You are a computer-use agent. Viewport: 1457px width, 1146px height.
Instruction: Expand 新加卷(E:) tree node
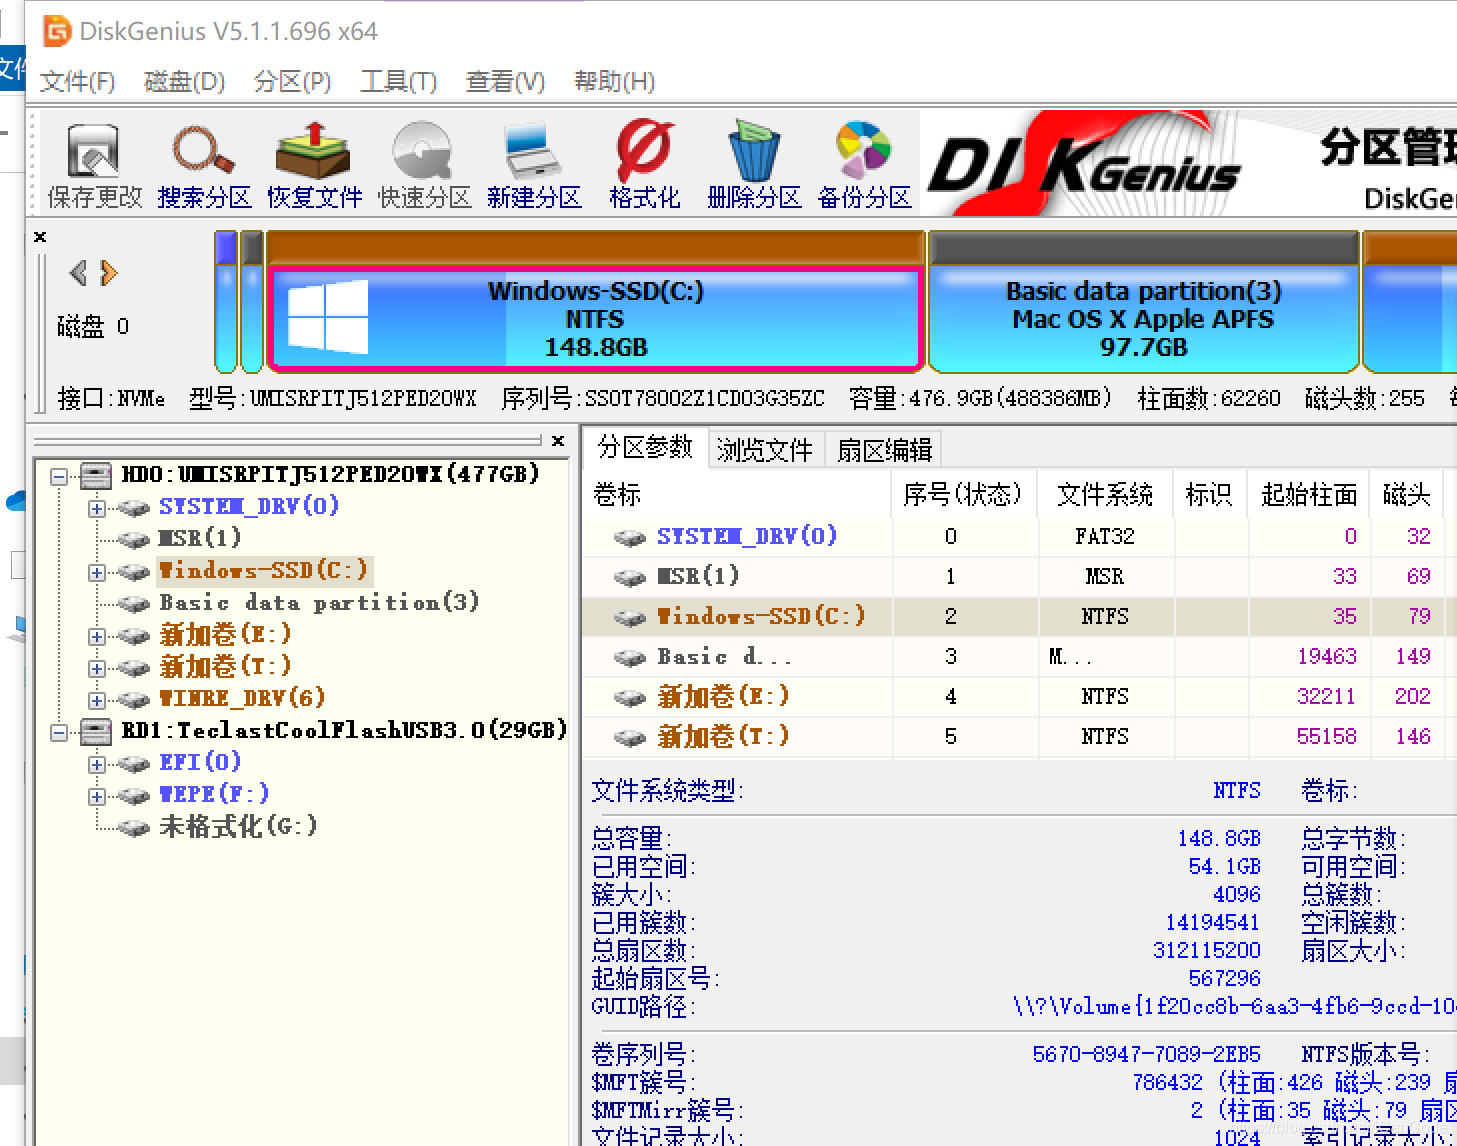tap(96, 636)
